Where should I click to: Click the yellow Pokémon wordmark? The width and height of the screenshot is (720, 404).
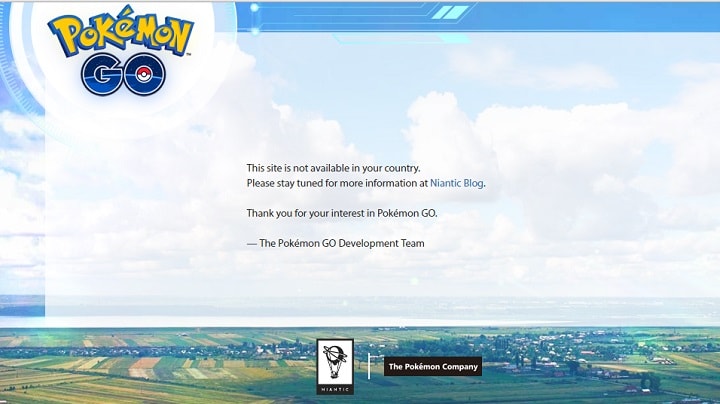[x=122, y=37]
